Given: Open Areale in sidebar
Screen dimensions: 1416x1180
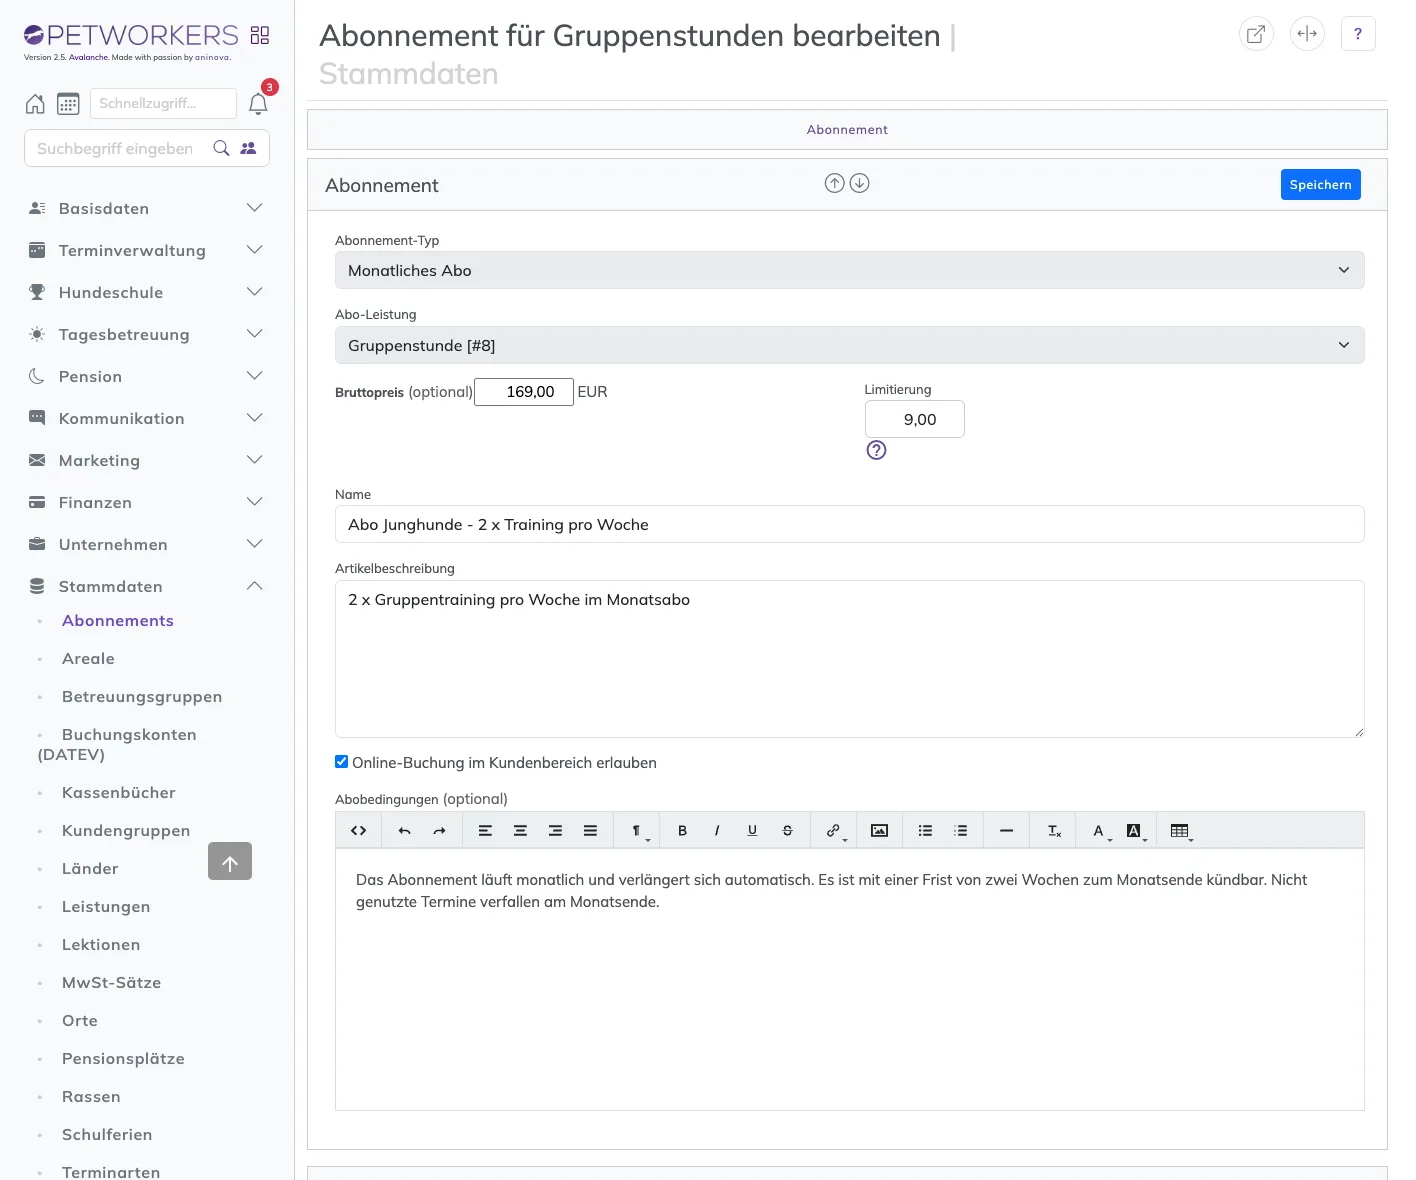Looking at the screenshot, I should pos(88,659).
